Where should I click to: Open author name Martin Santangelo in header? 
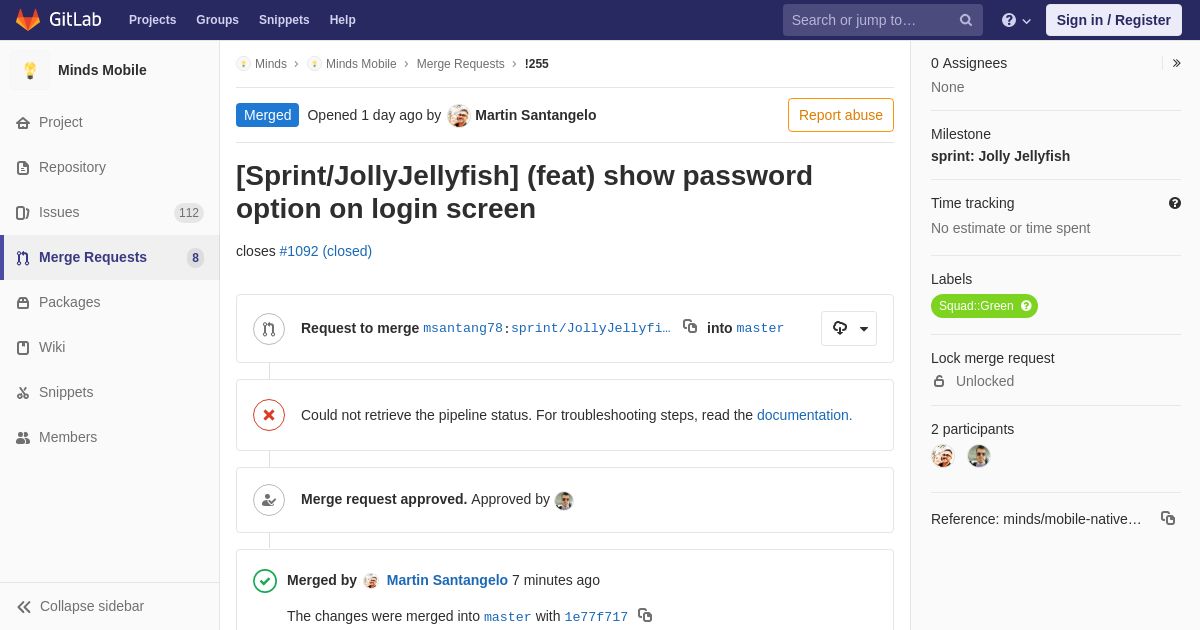536,115
